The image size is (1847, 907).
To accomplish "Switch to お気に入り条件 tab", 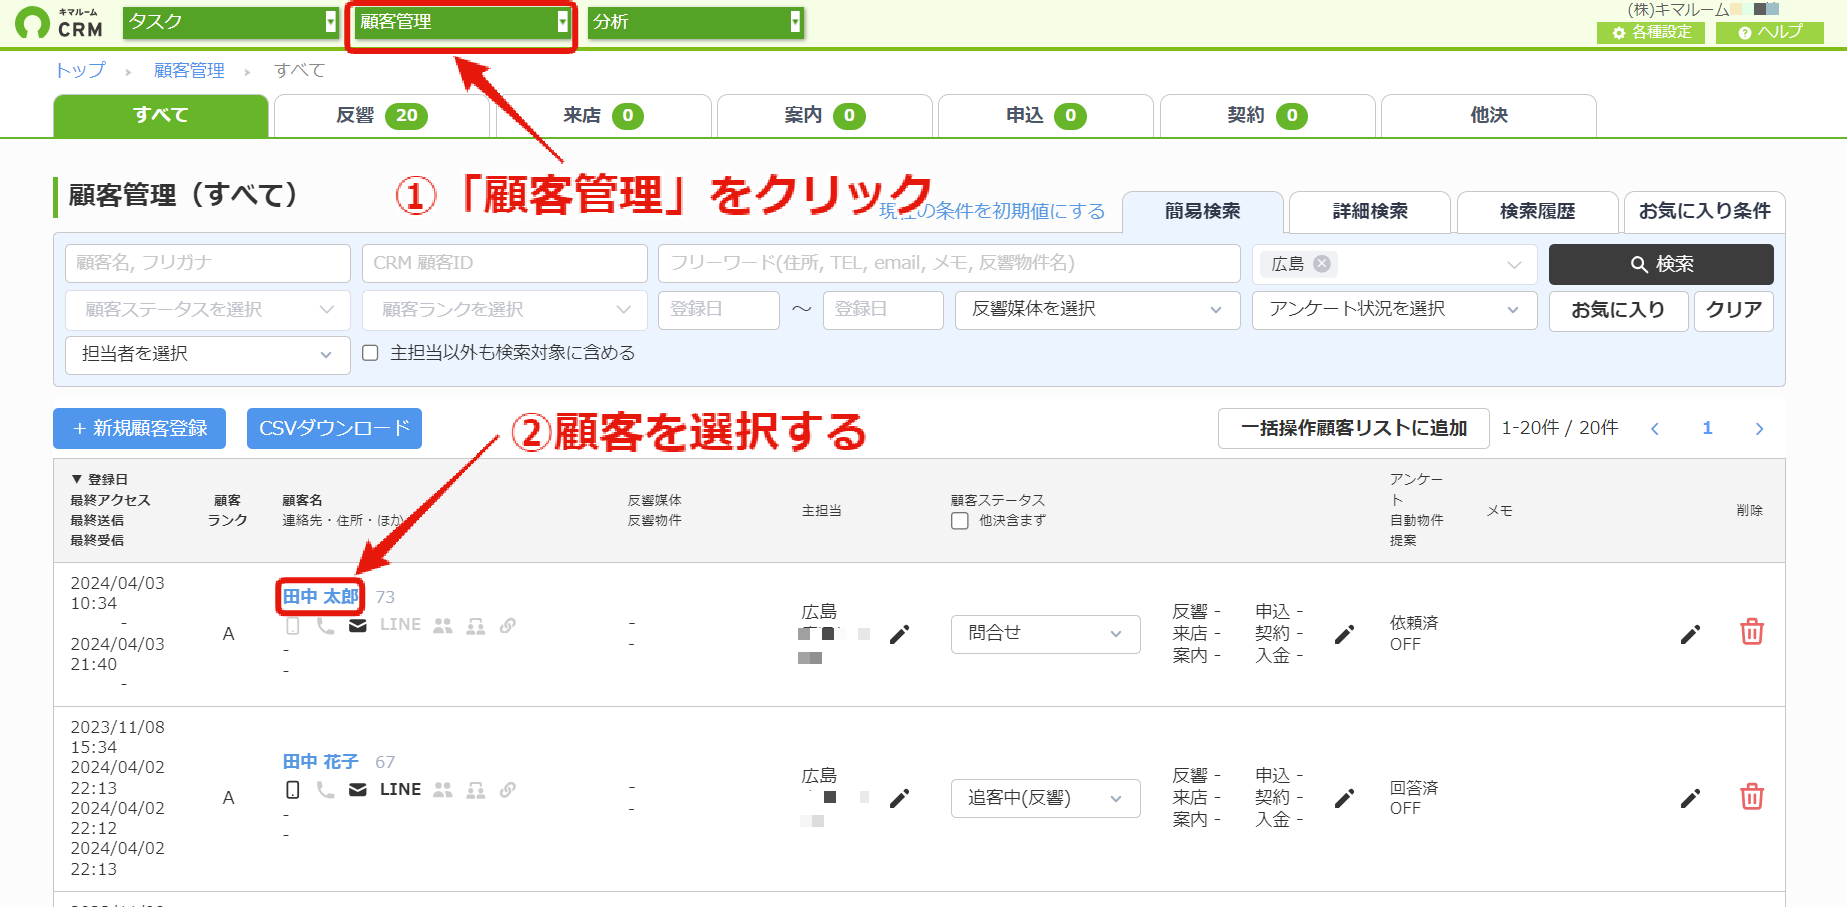I will (x=1704, y=212).
